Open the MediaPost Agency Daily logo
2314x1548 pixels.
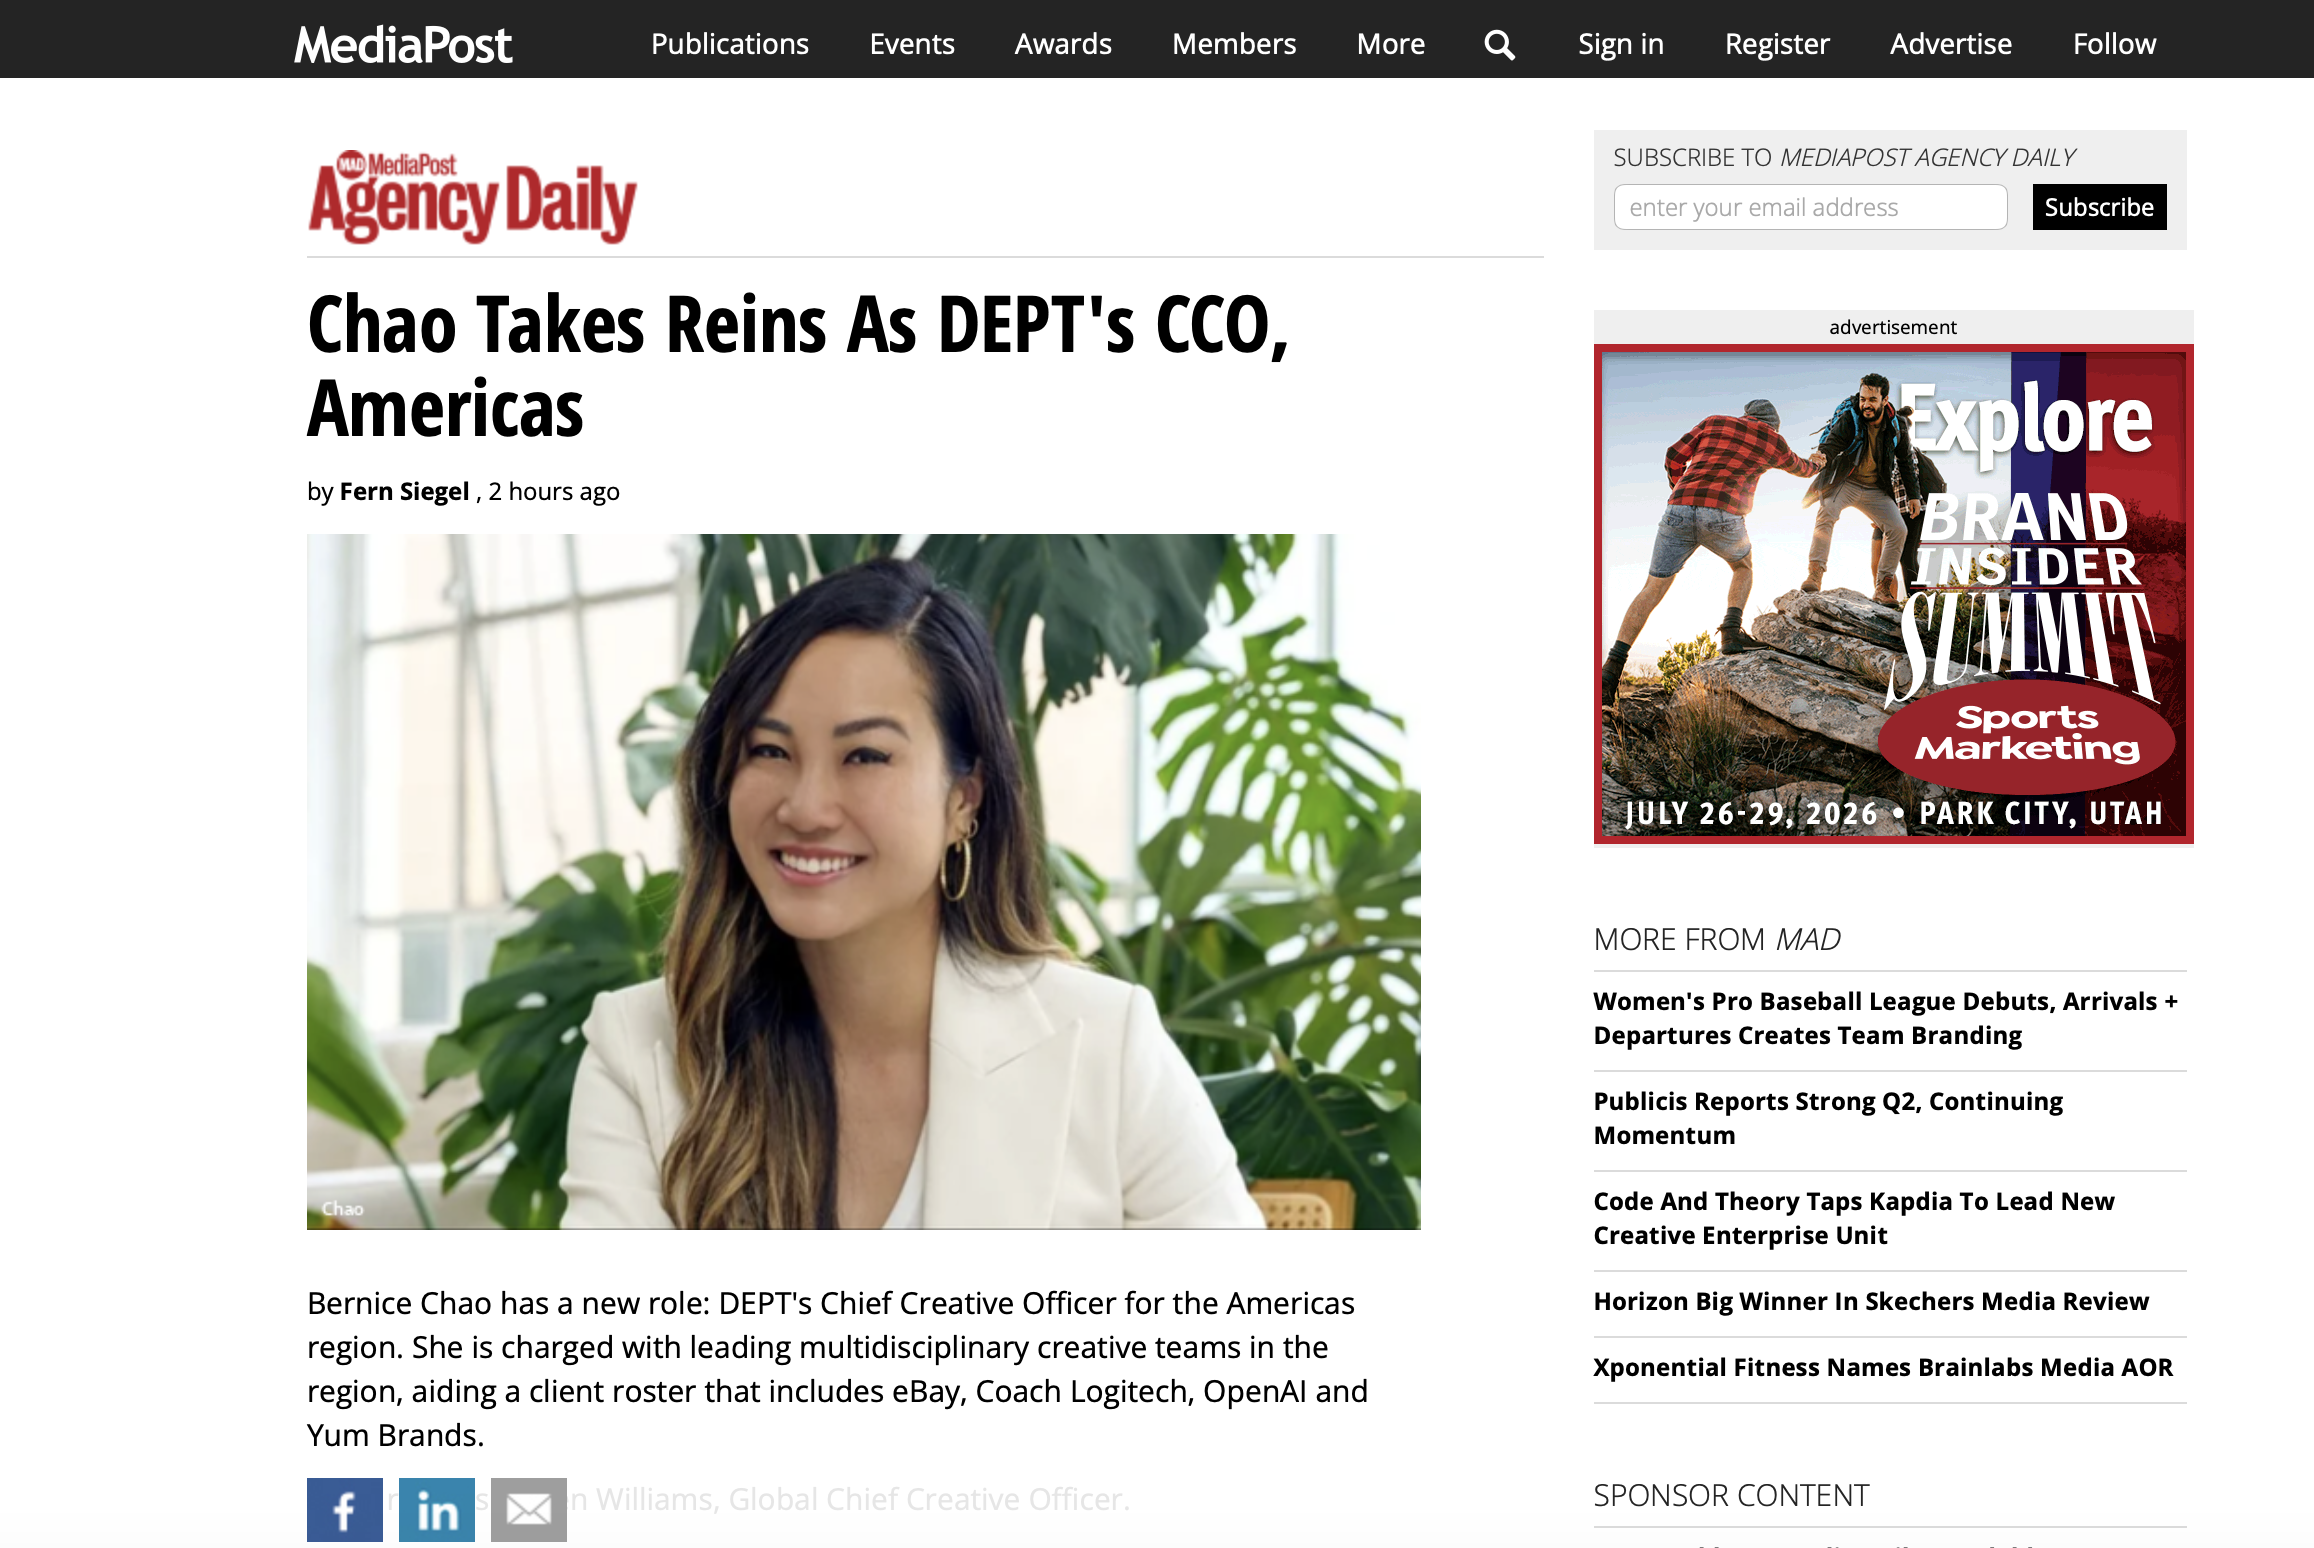coord(472,197)
